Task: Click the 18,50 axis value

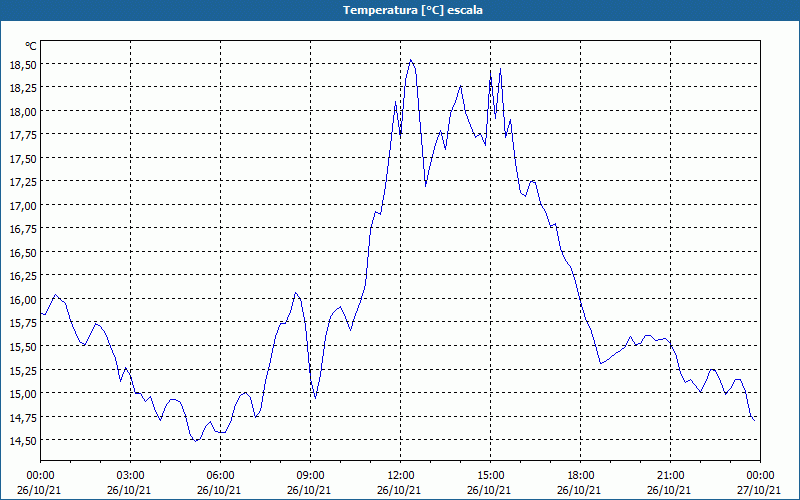Action: [x=23, y=65]
